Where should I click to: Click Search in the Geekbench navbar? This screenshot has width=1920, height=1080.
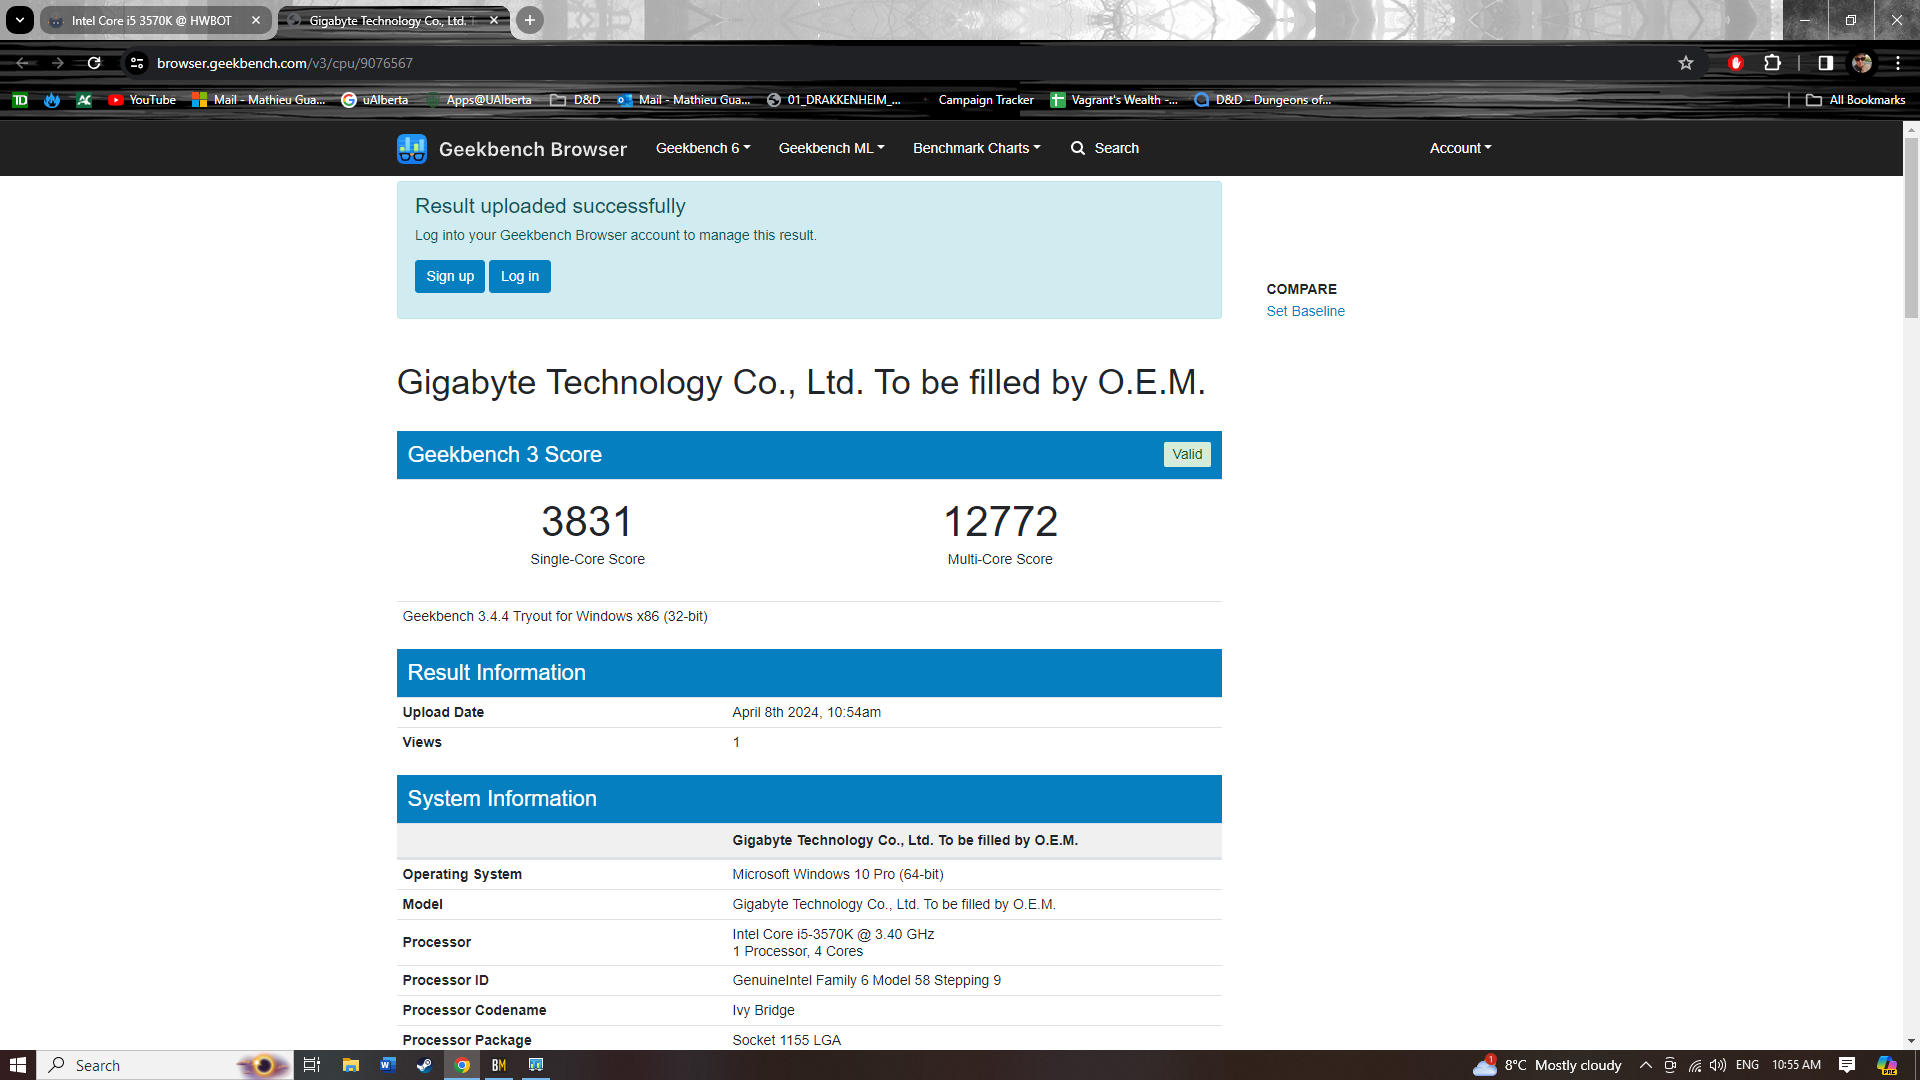click(x=1105, y=148)
